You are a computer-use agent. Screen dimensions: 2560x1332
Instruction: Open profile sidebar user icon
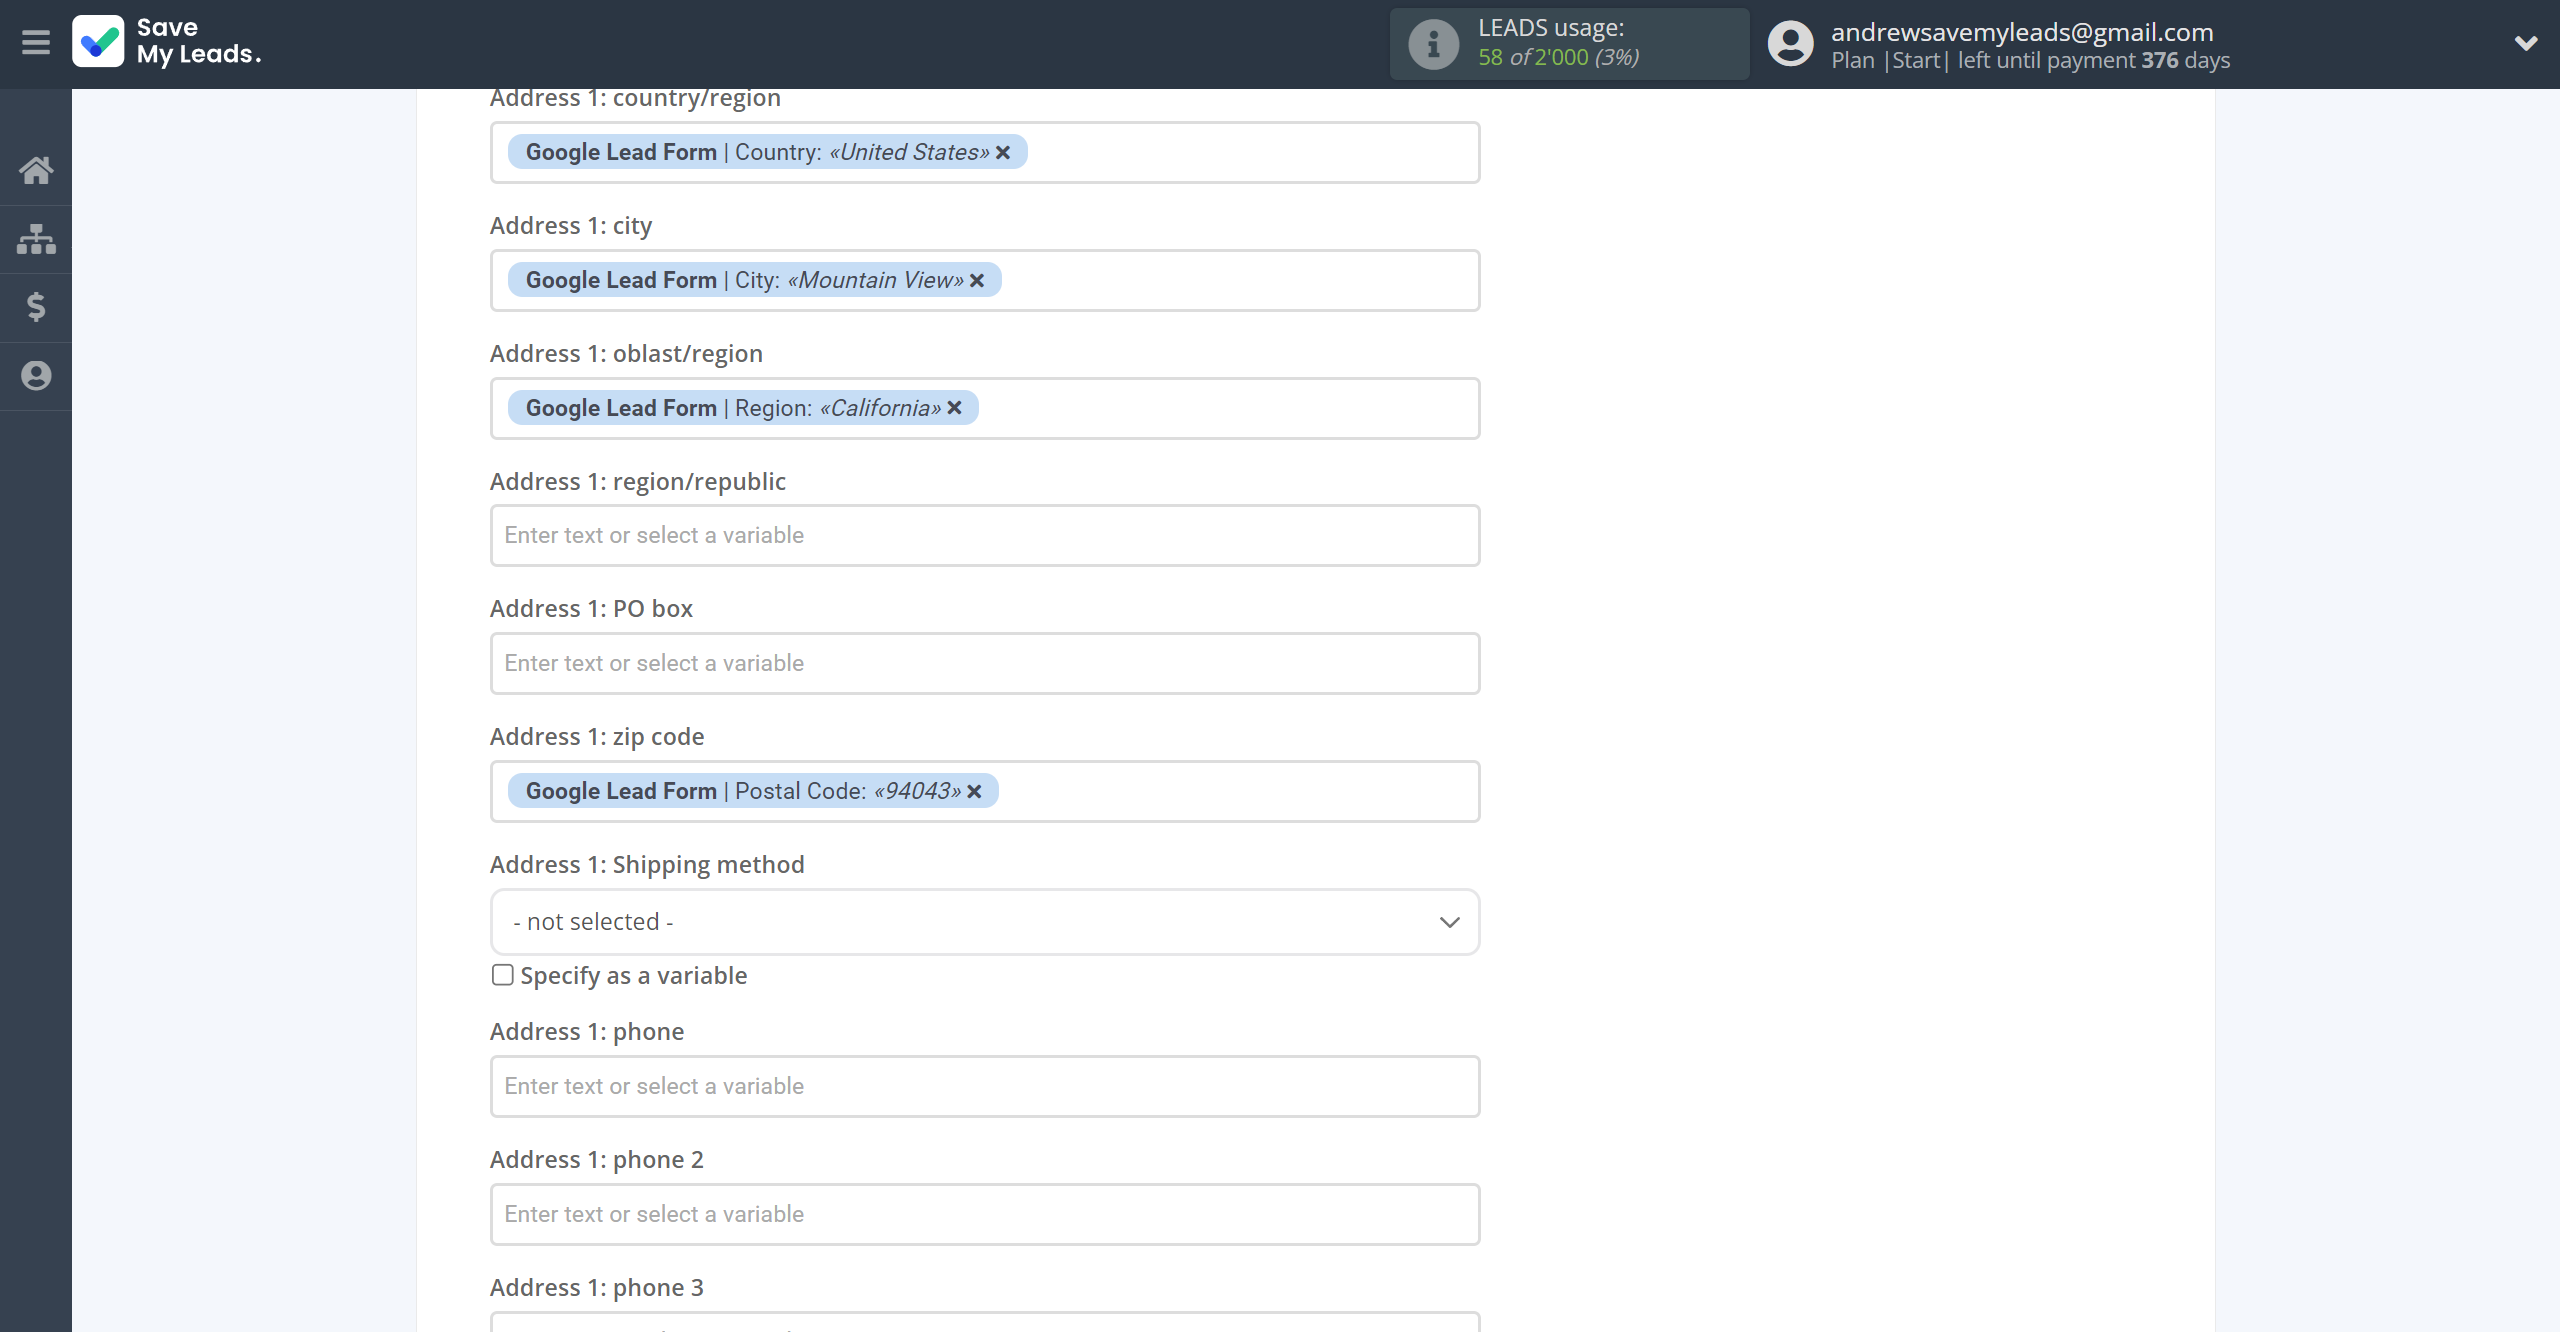36,376
